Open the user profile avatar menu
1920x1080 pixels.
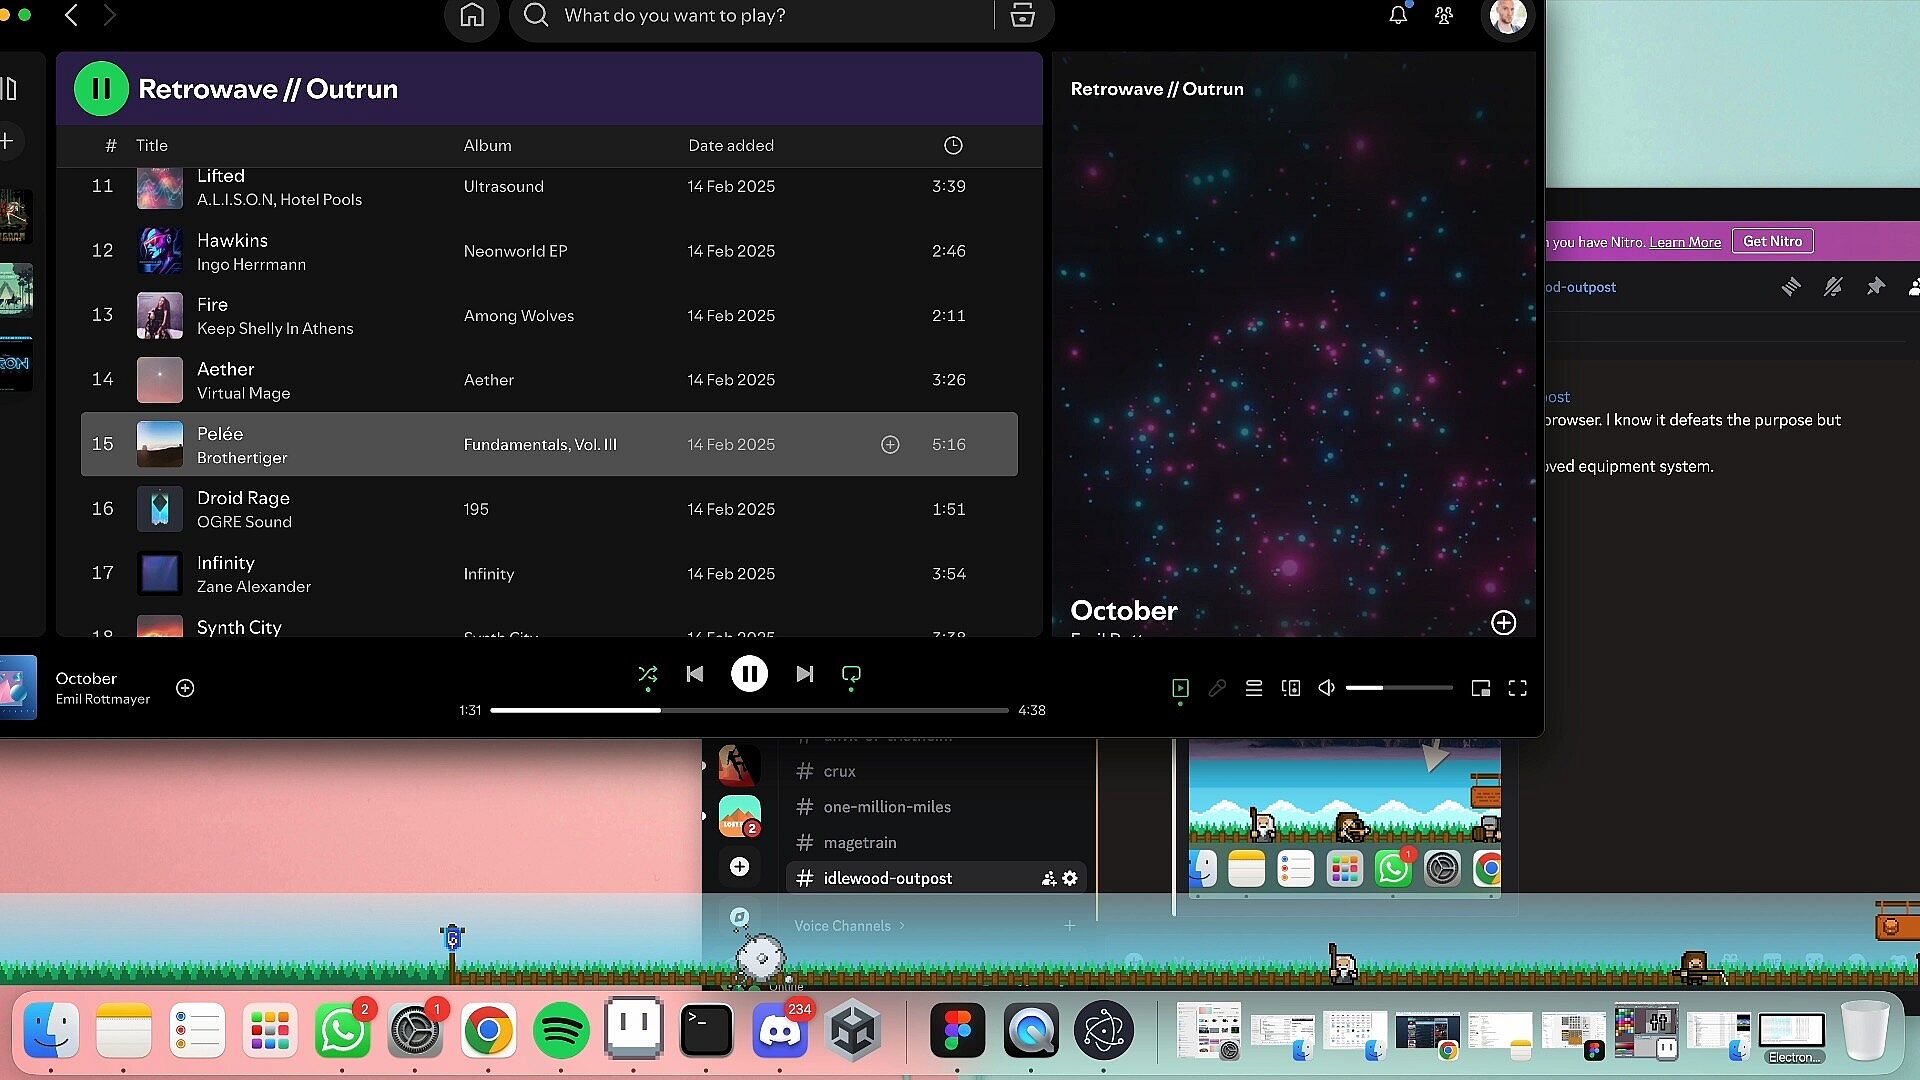[1507, 16]
